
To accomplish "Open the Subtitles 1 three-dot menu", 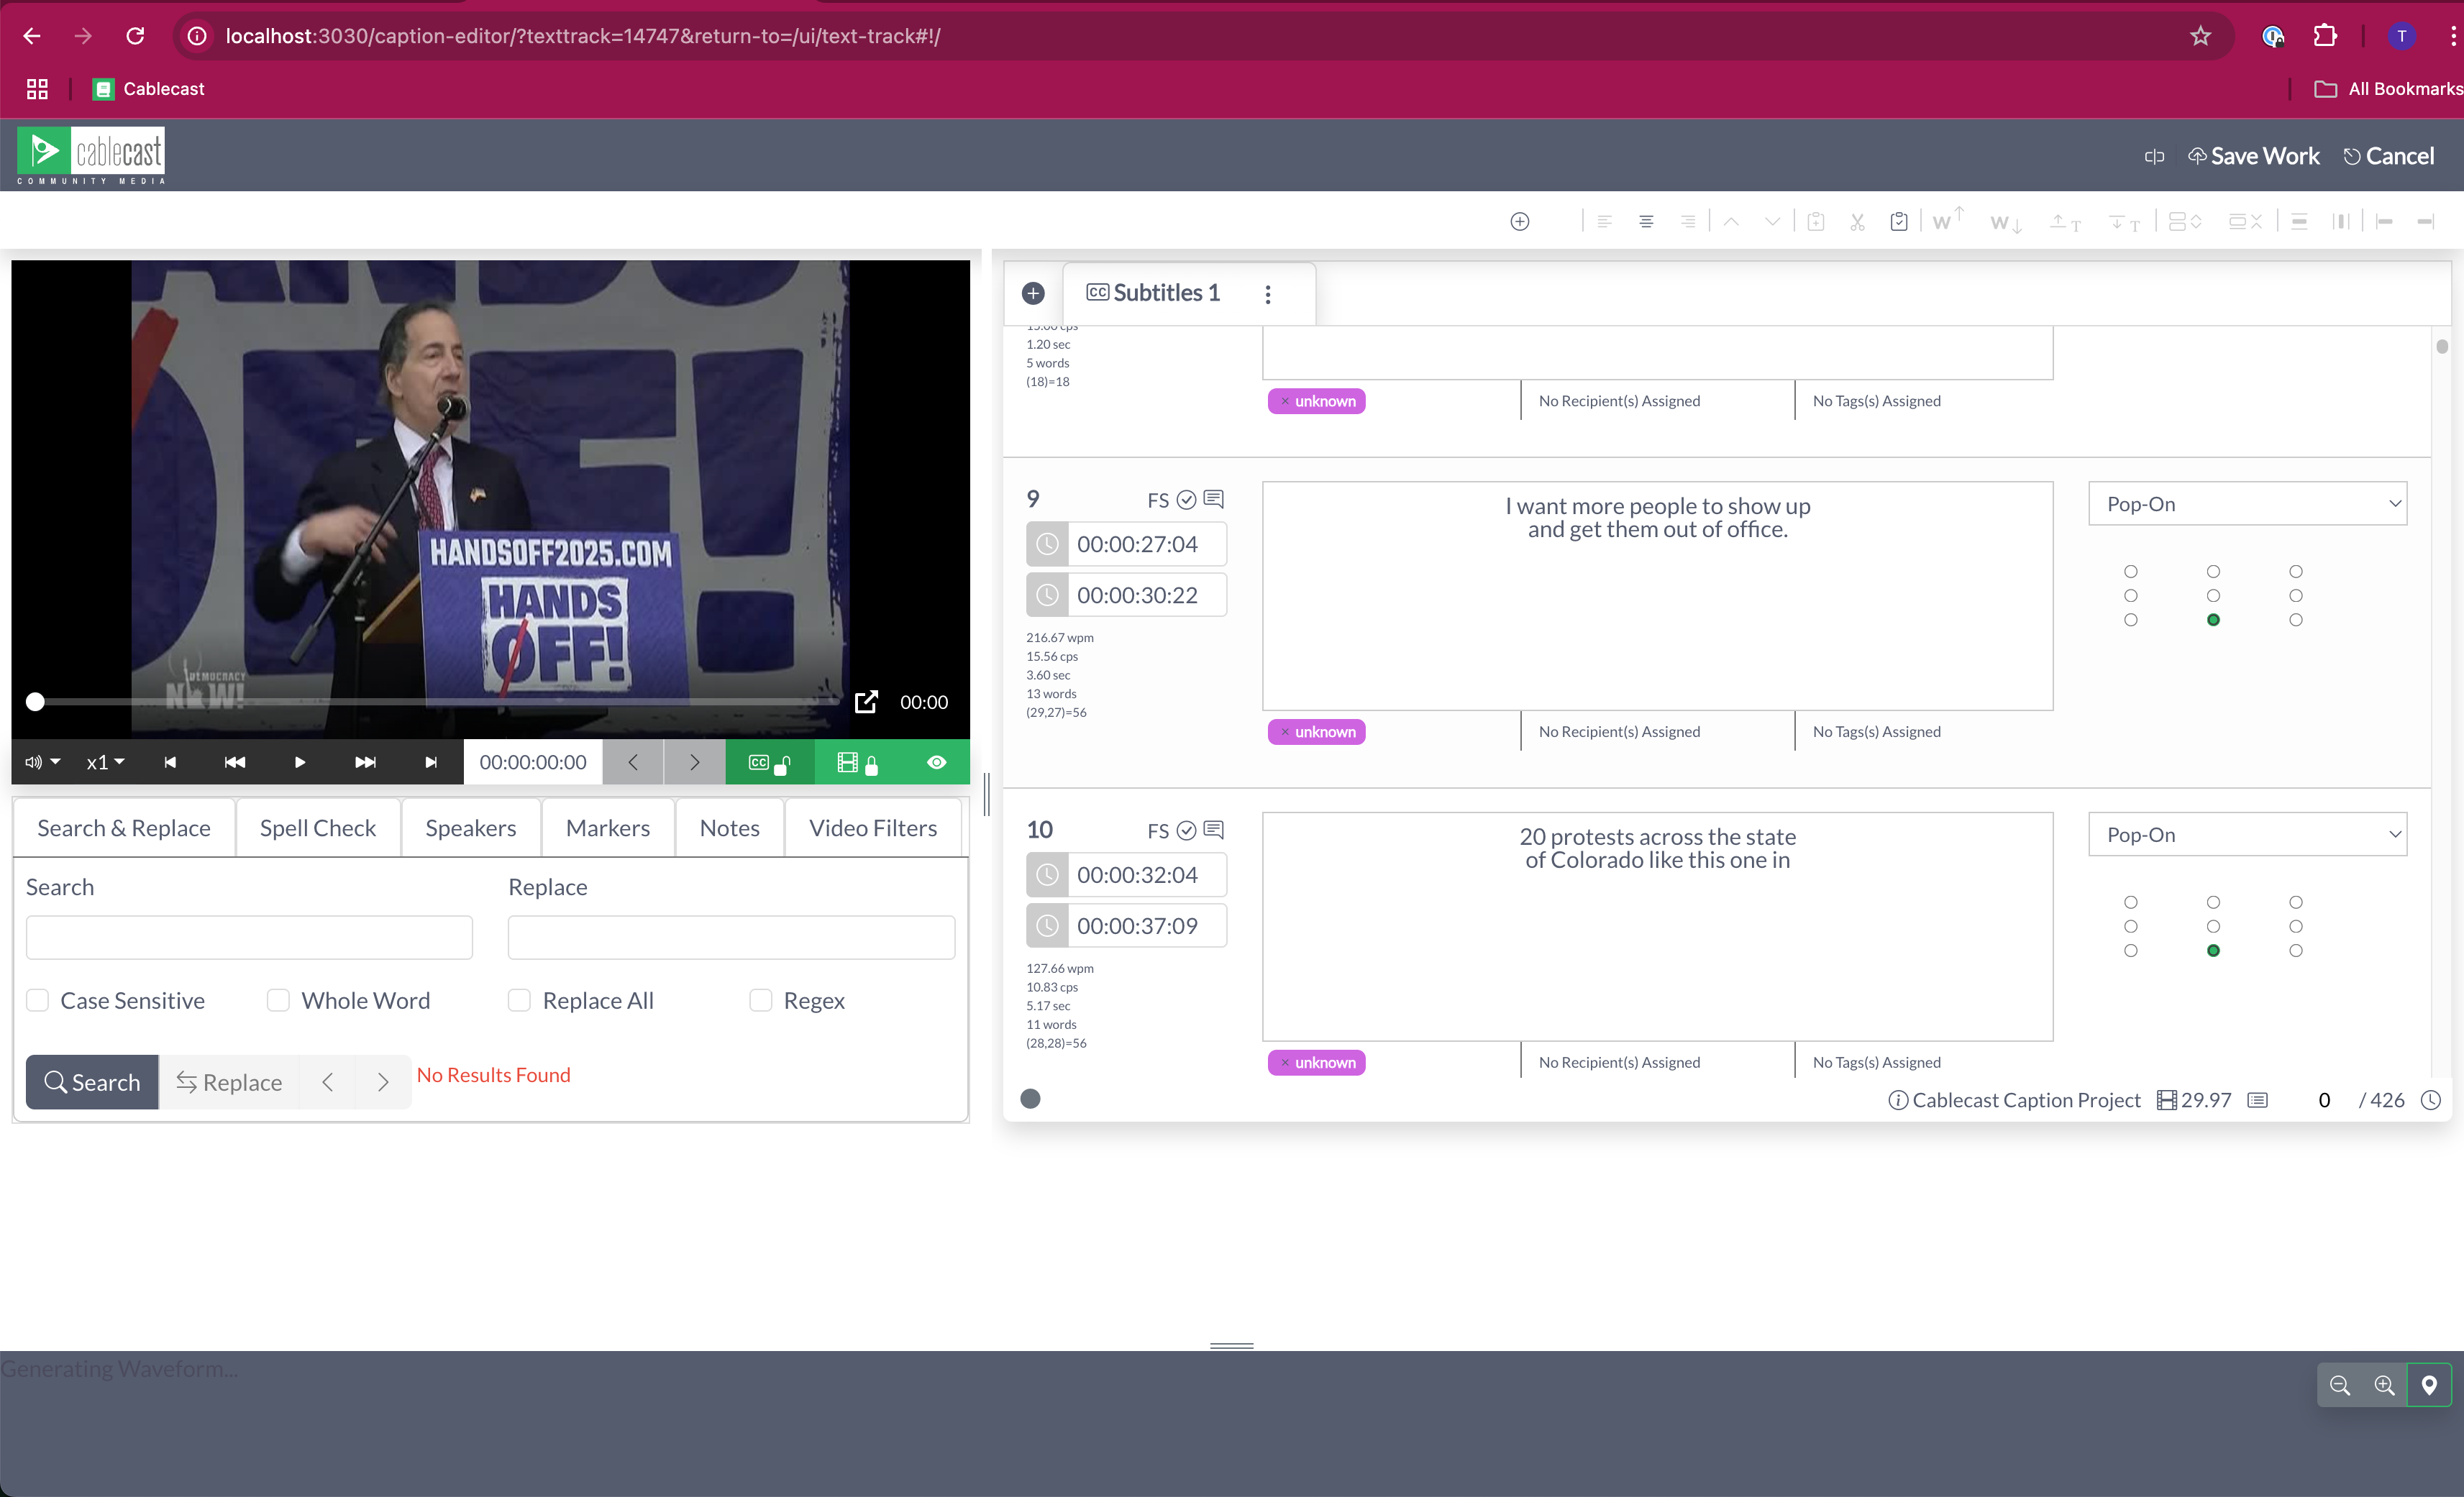I will tap(1268, 294).
